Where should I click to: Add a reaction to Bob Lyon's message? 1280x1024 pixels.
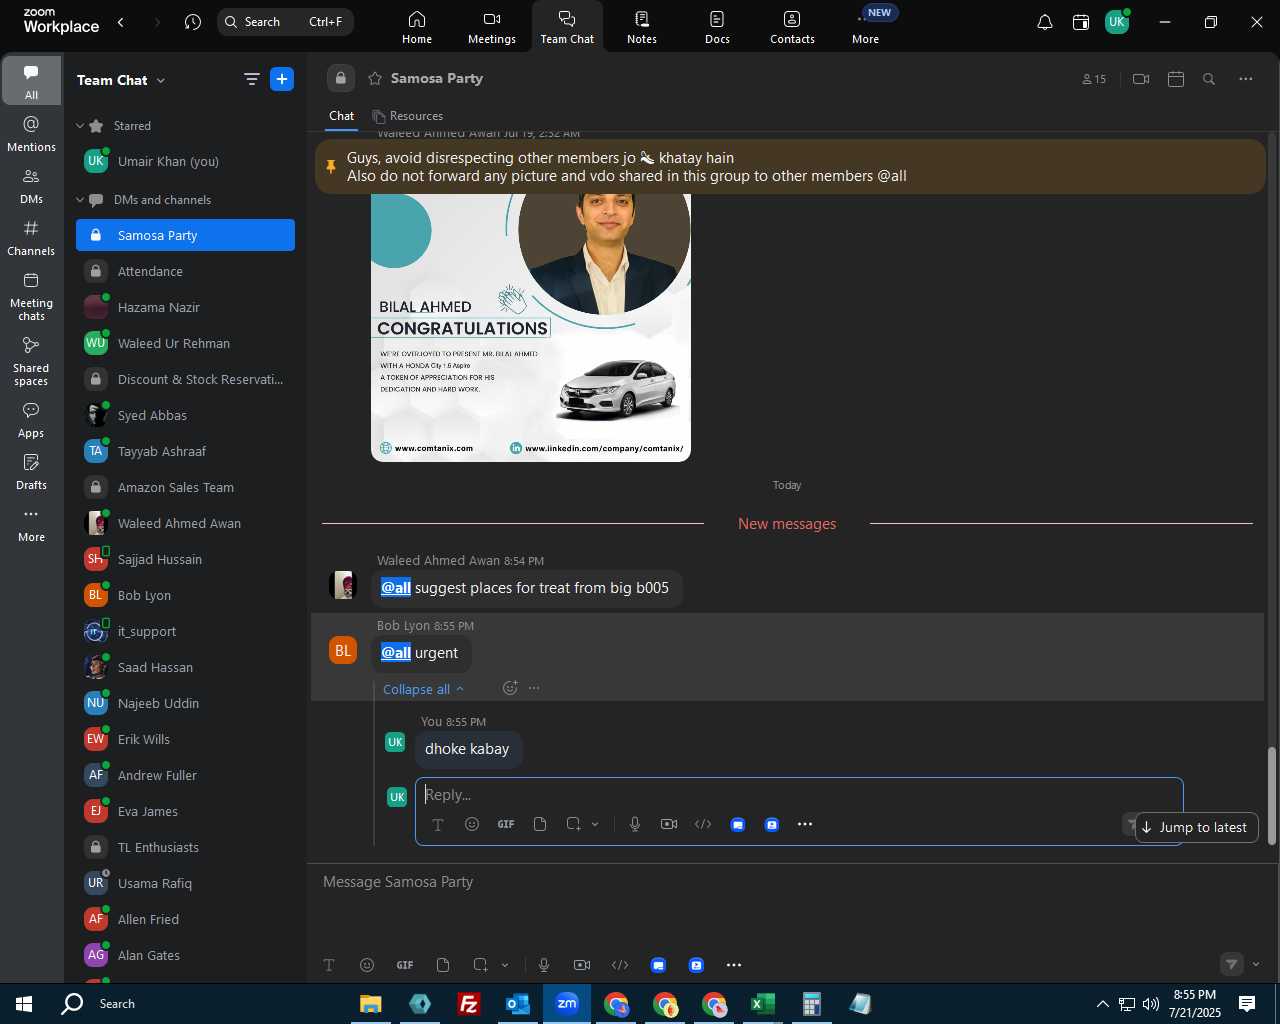coord(510,688)
